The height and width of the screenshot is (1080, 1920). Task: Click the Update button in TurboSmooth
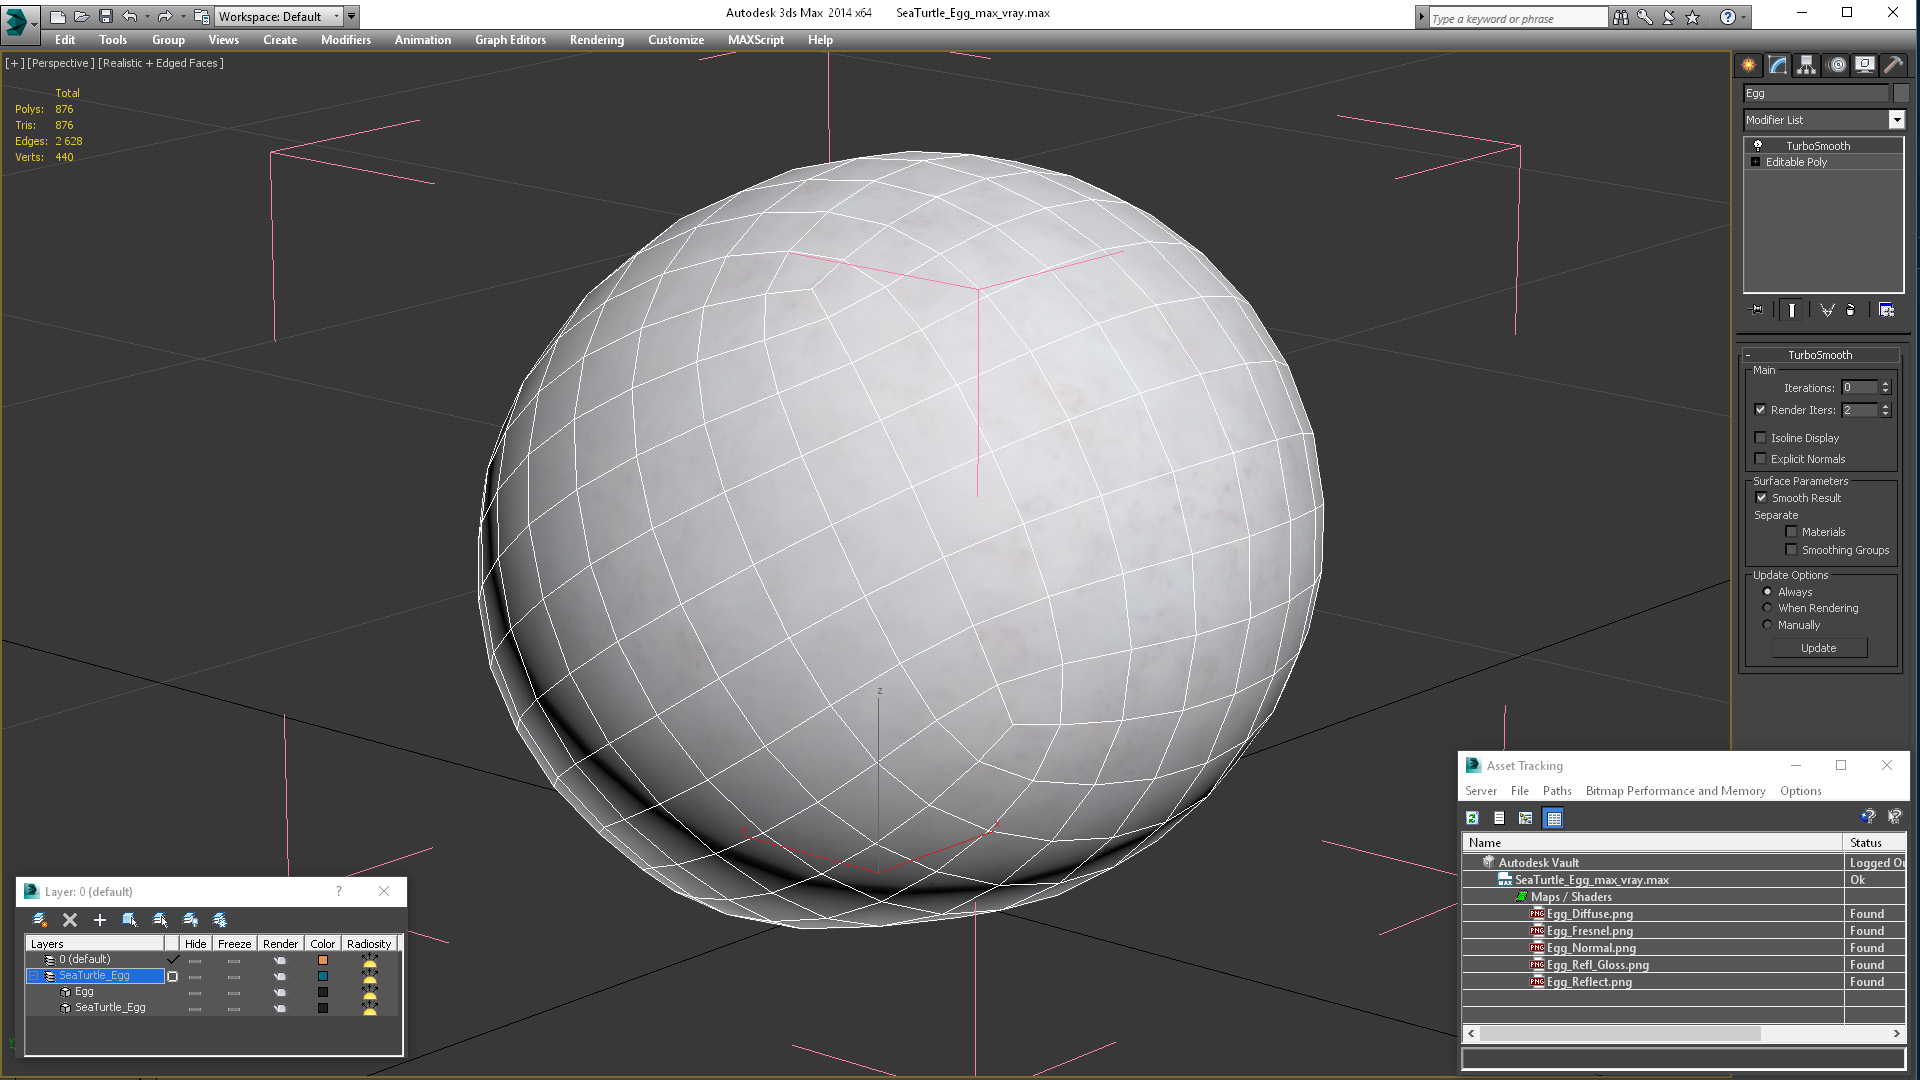click(1817, 647)
